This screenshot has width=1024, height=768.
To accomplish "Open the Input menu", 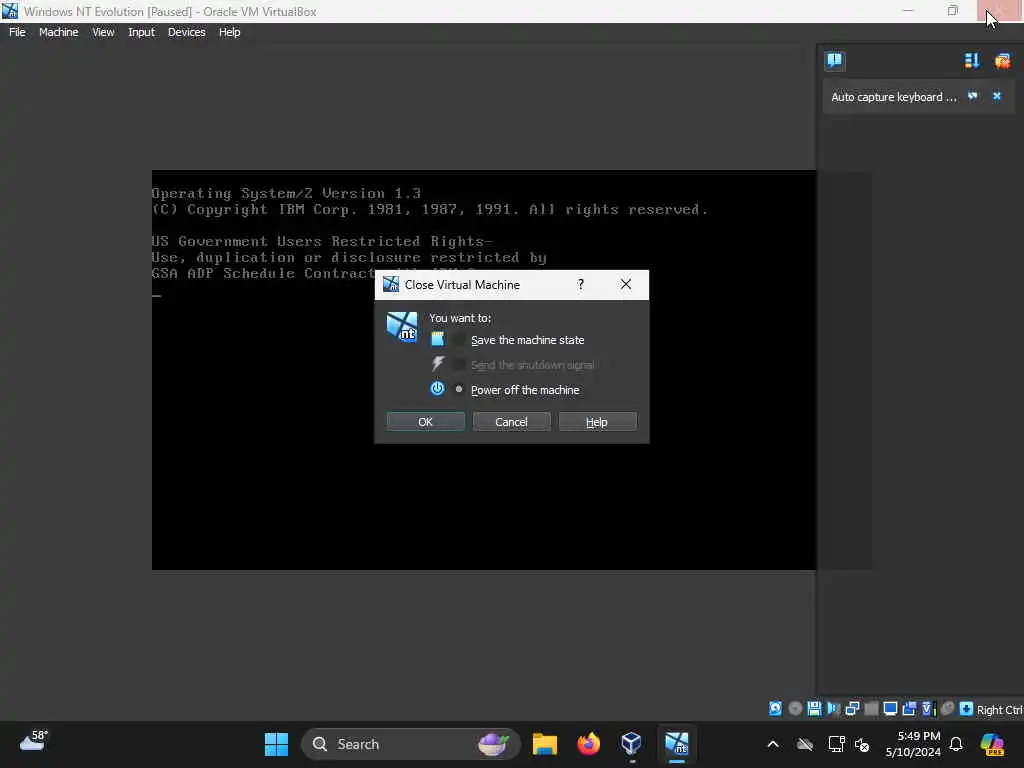I will pos(141,32).
